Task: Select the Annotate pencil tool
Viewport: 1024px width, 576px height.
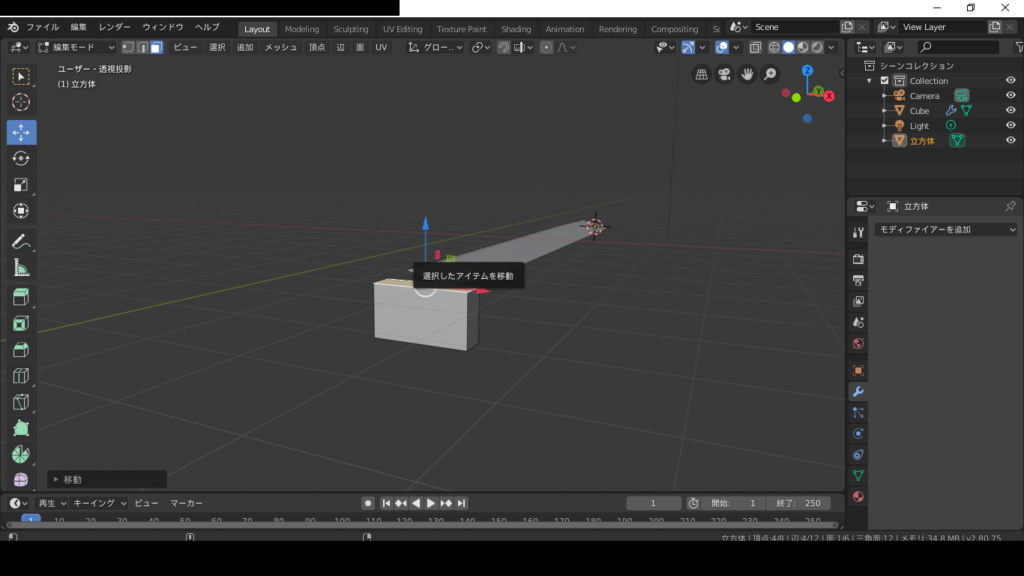Action: tap(21, 242)
